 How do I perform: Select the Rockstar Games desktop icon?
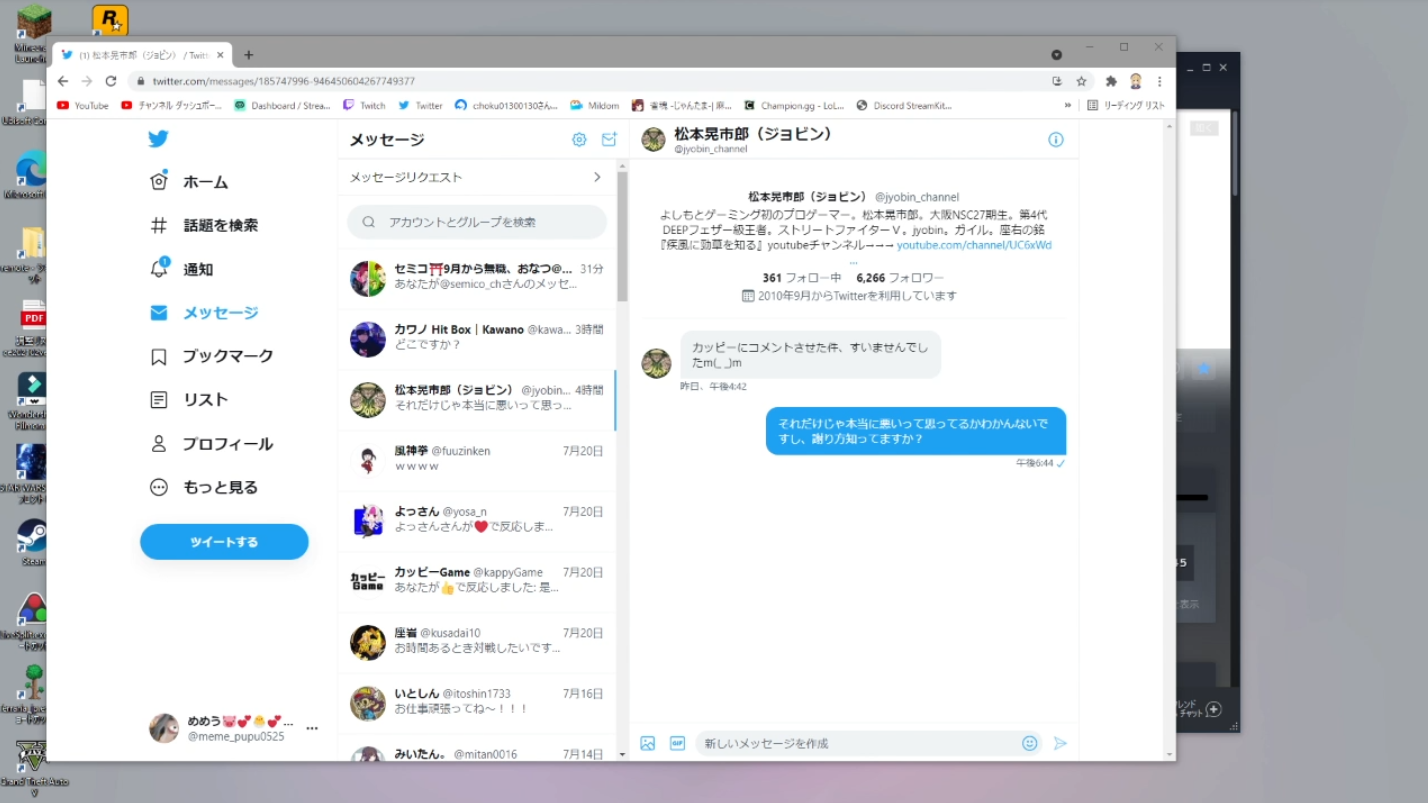[109, 20]
